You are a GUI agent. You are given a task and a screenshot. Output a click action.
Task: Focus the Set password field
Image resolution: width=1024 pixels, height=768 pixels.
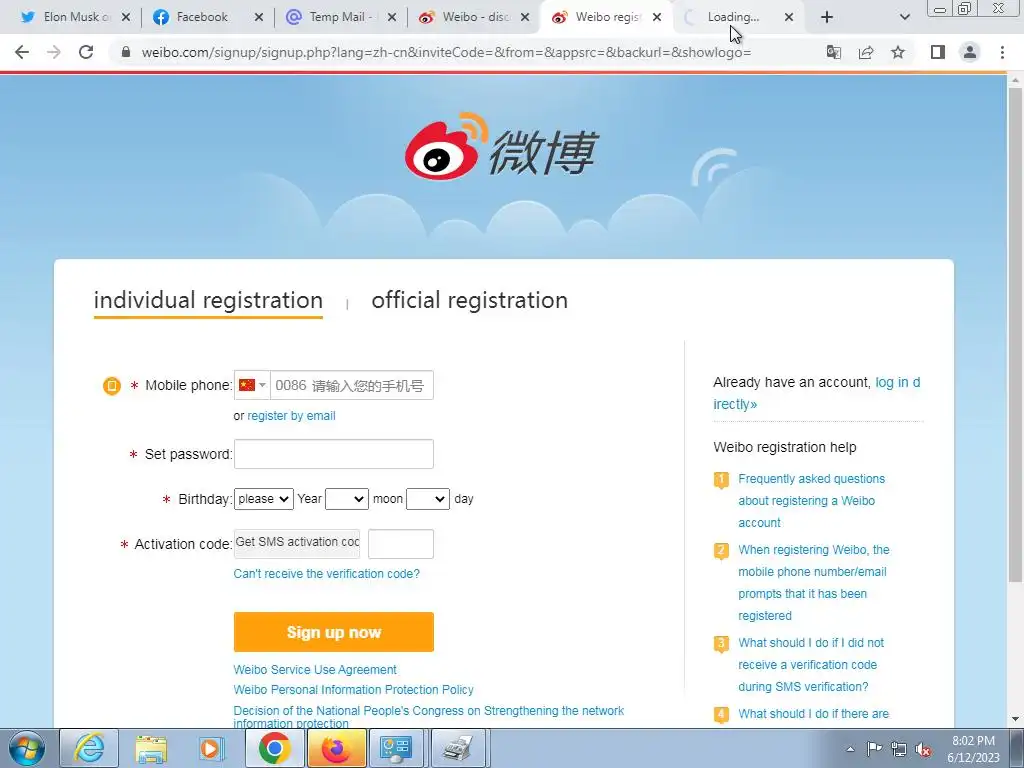pyautogui.click(x=334, y=454)
